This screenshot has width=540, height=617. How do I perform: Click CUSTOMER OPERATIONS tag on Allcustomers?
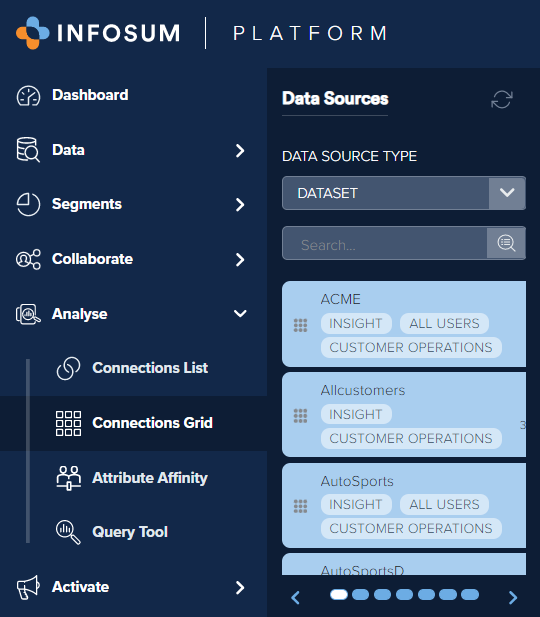click(411, 438)
